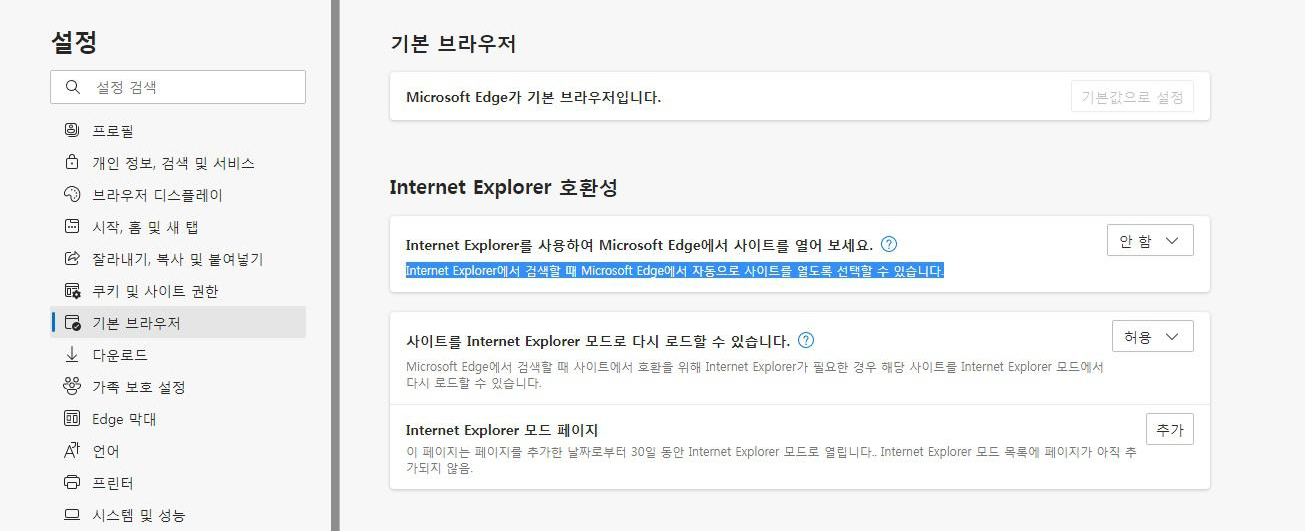The image size is (1305, 531).
Task: Open the 안 함 dropdown
Action: (1150, 240)
